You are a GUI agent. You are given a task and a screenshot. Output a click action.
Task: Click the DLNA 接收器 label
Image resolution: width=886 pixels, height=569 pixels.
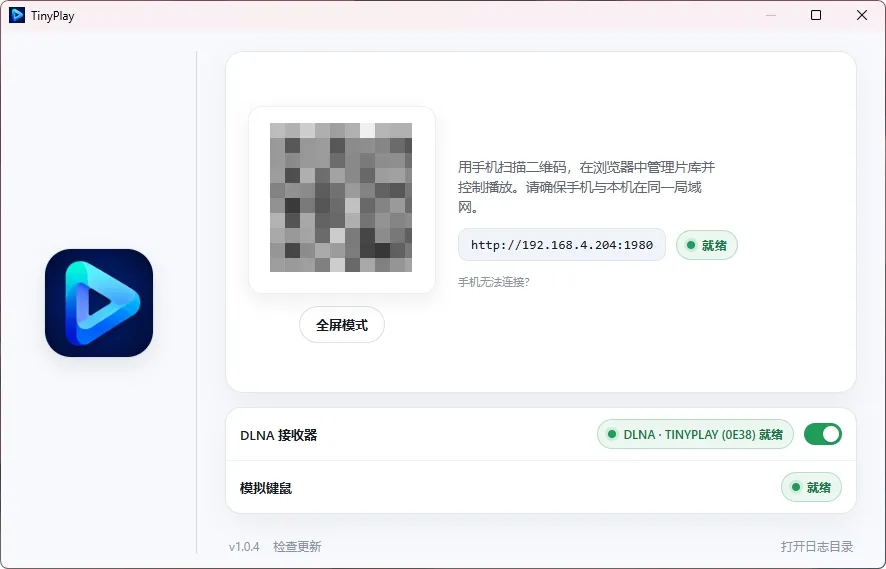coord(279,435)
